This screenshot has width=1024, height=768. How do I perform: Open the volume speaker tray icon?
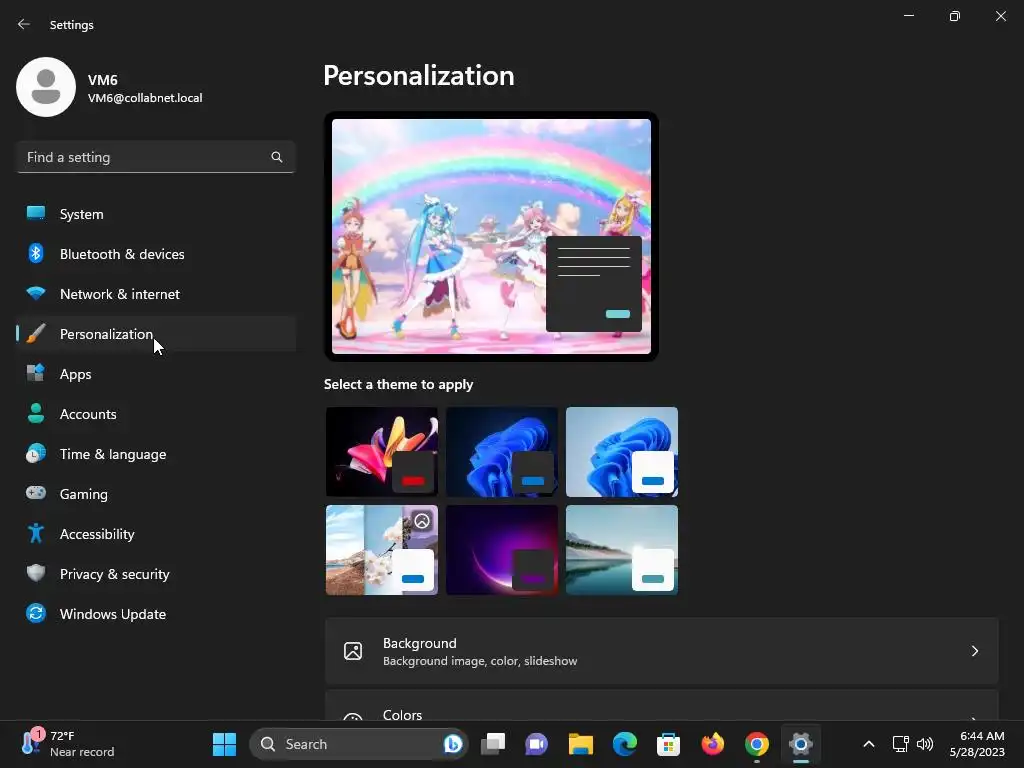coord(925,744)
